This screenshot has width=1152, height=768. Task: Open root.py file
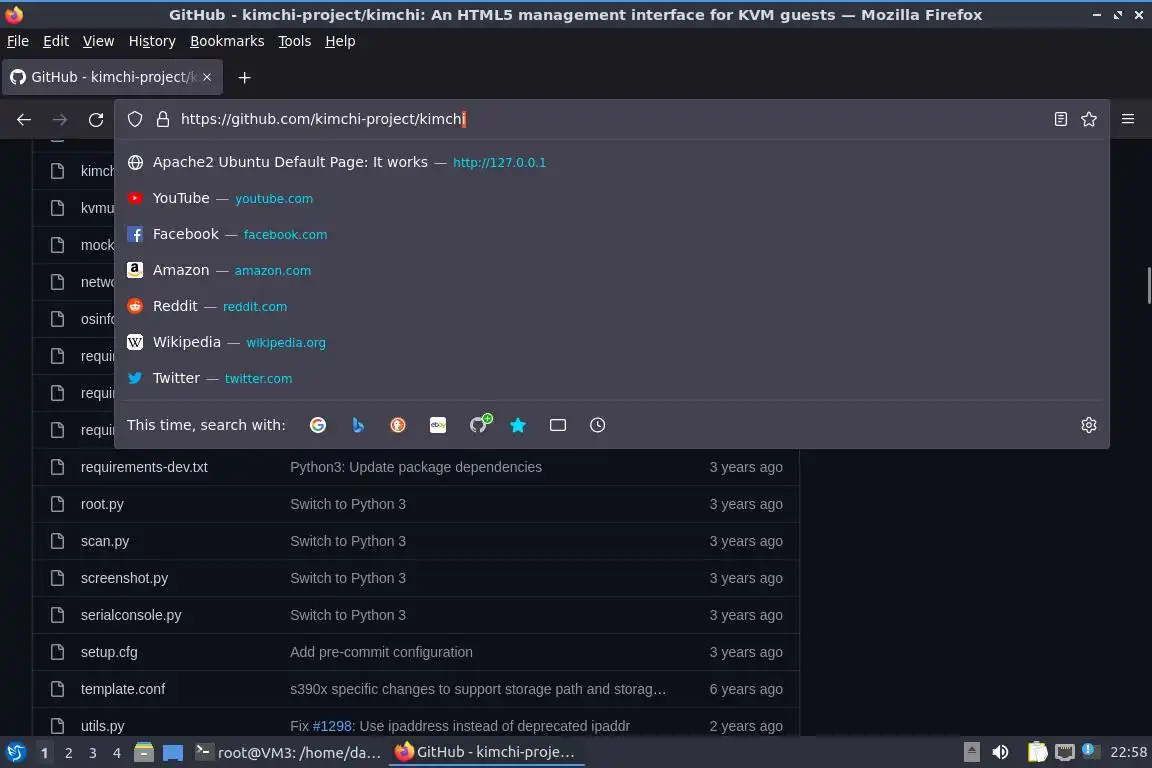pos(102,504)
